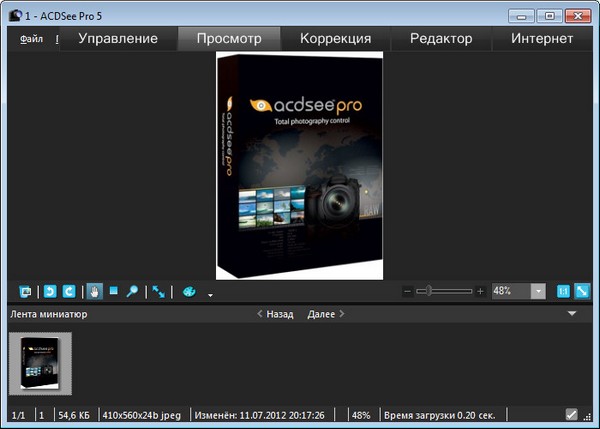
Task: Minimize the ACDSee Pro 5 window
Action: (521, 16)
